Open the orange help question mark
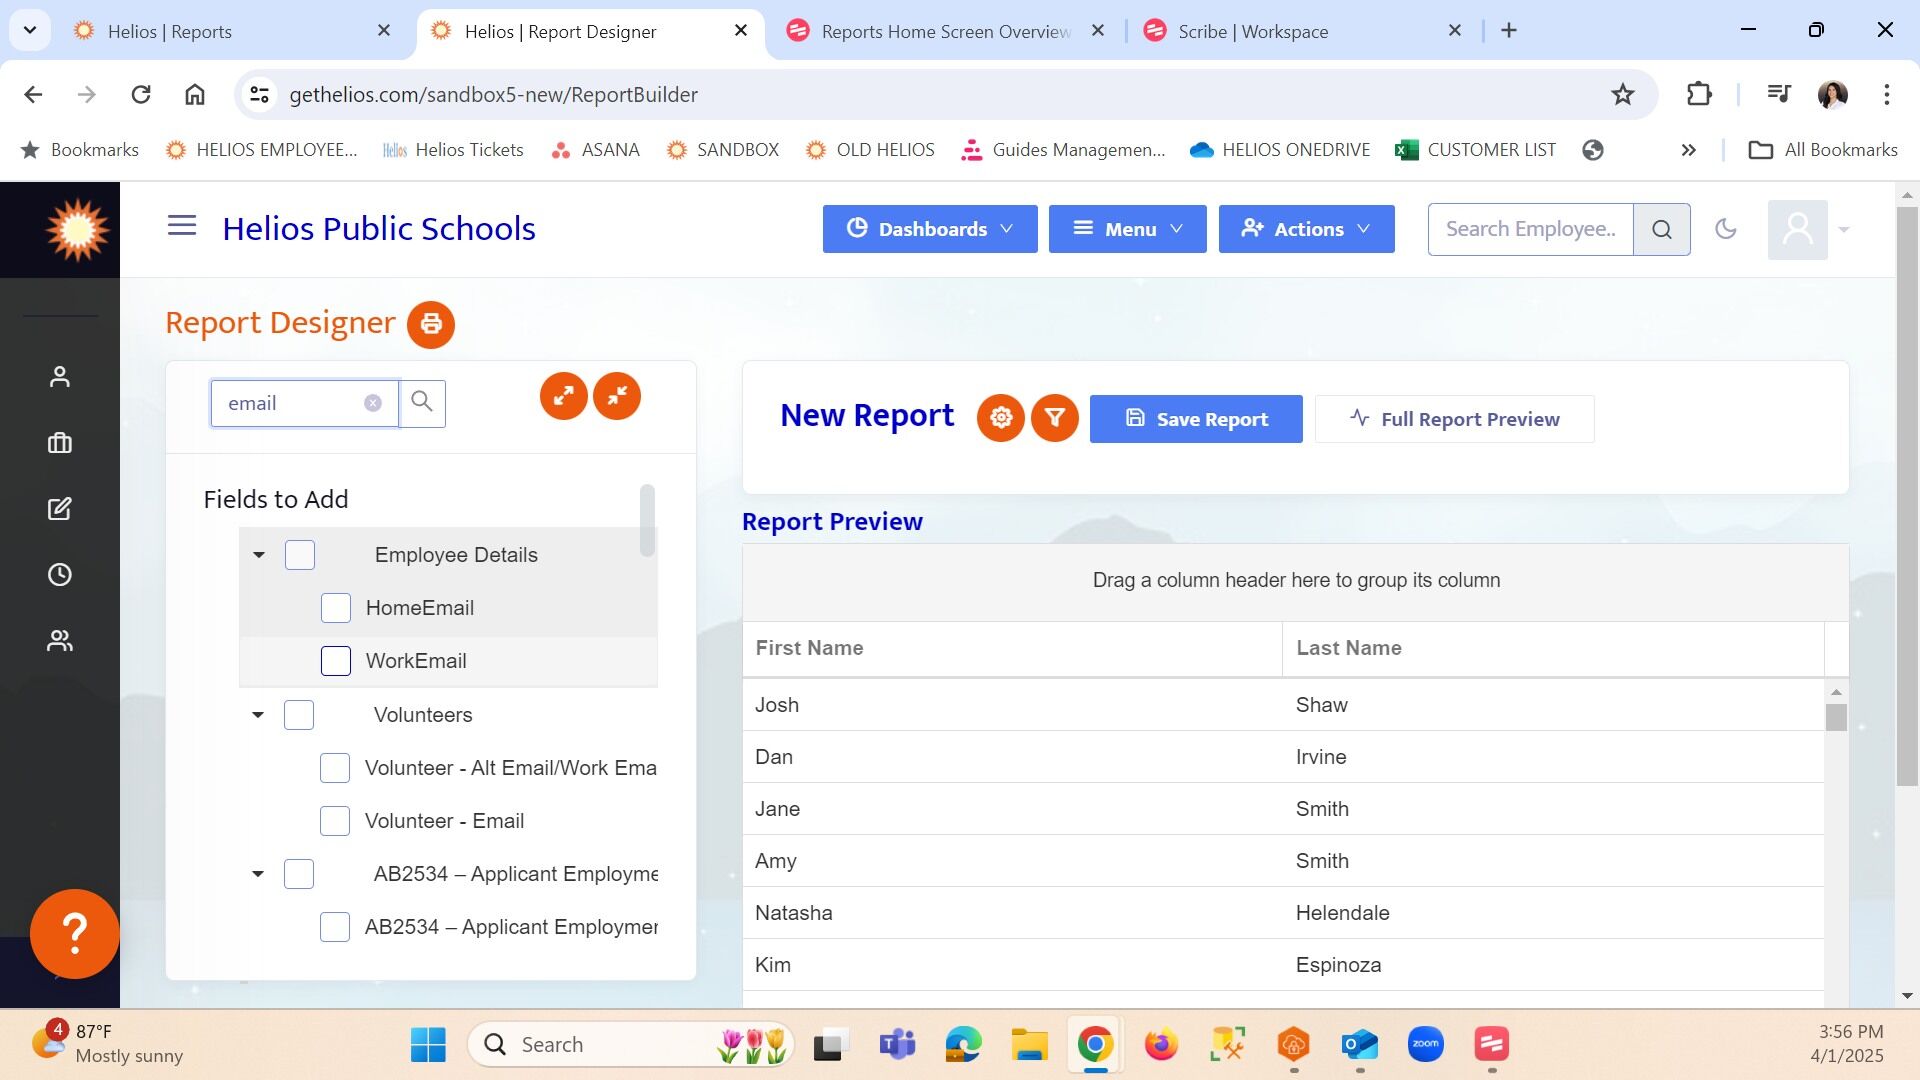 click(x=75, y=934)
